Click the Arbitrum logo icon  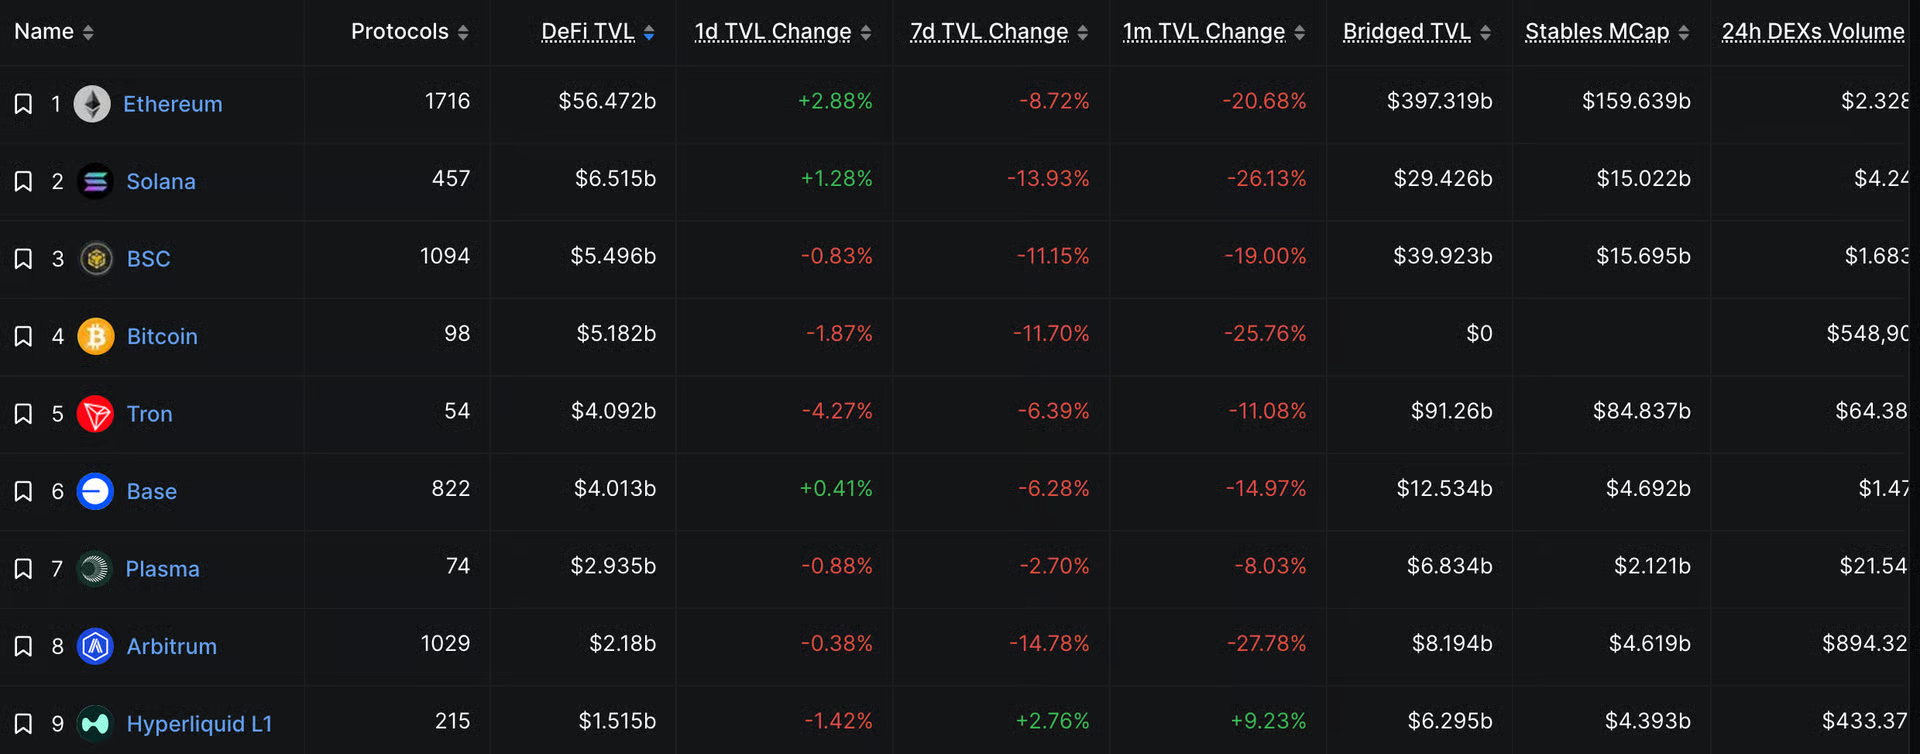click(95, 646)
